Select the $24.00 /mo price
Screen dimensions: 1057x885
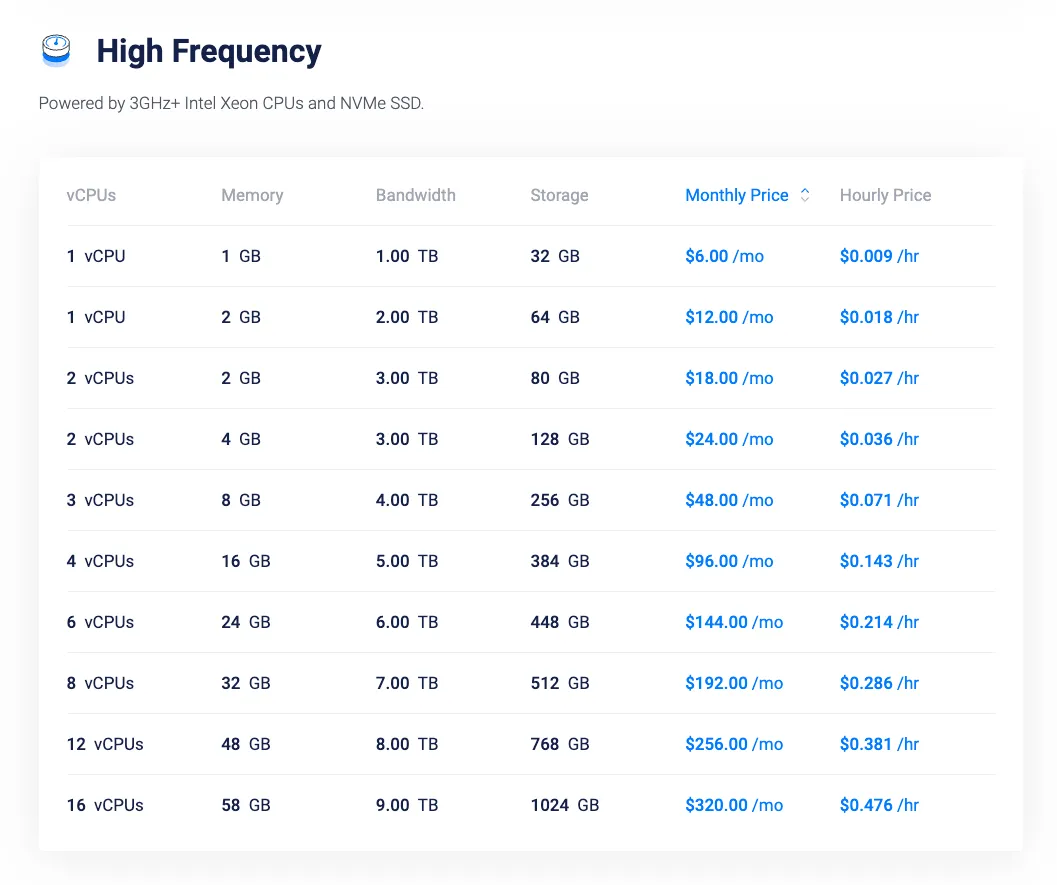point(729,439)
